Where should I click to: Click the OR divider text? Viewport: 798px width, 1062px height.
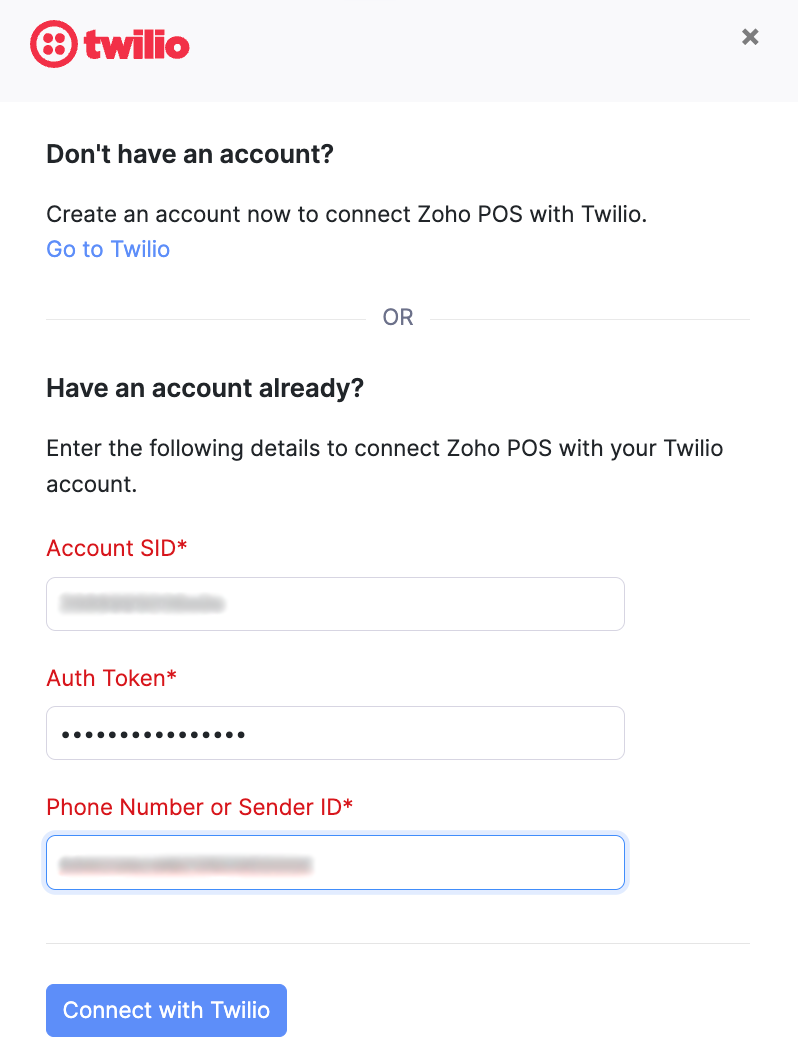tap(398, 318)
